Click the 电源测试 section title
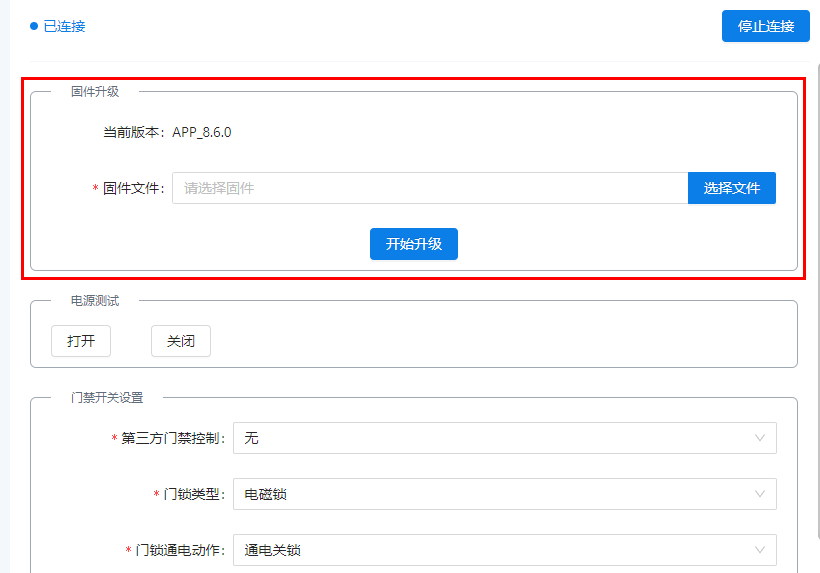Image resolution: width=820 pixels, height=573 pixels. 95,301
